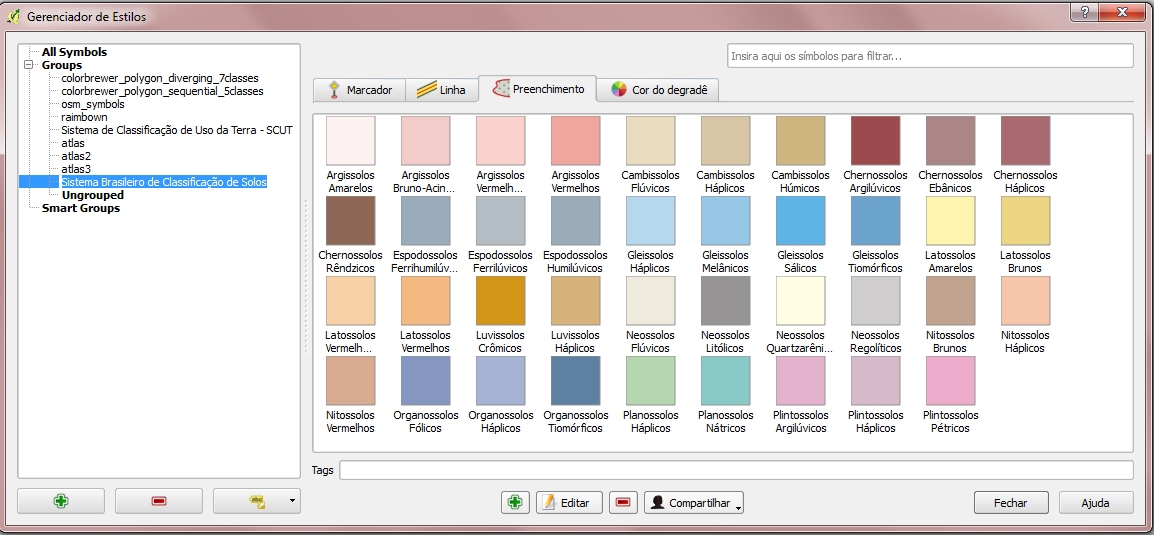Click the Fechar button
This screenshot has width=1154, height=535.
[x=1010, y=503]
